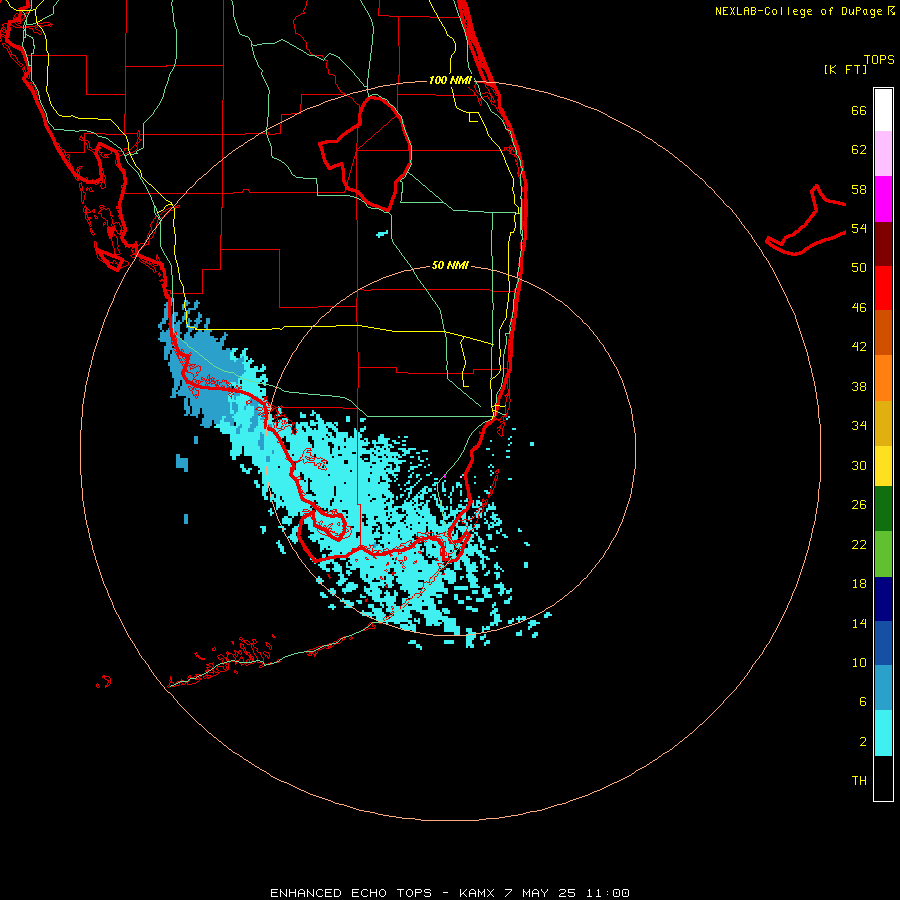Click the magenta legend swatch
This screenshot has height=900, width=900.
click(883, 199)
